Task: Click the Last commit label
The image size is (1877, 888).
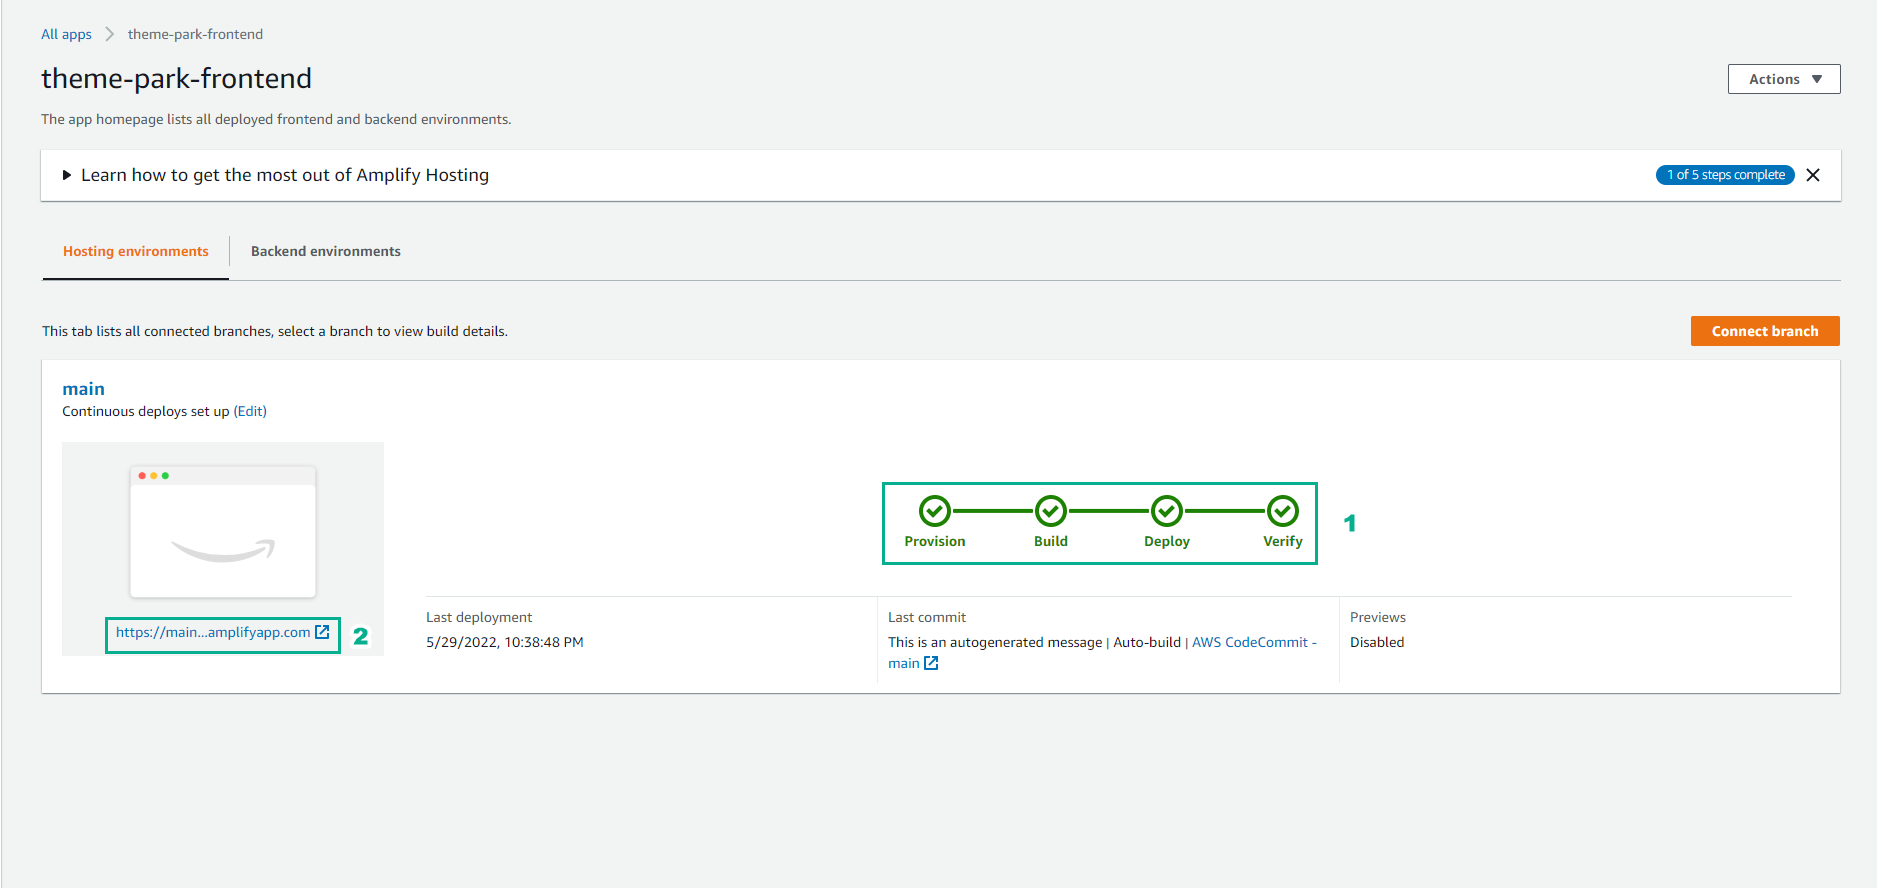Action: [x=927, y=617]
